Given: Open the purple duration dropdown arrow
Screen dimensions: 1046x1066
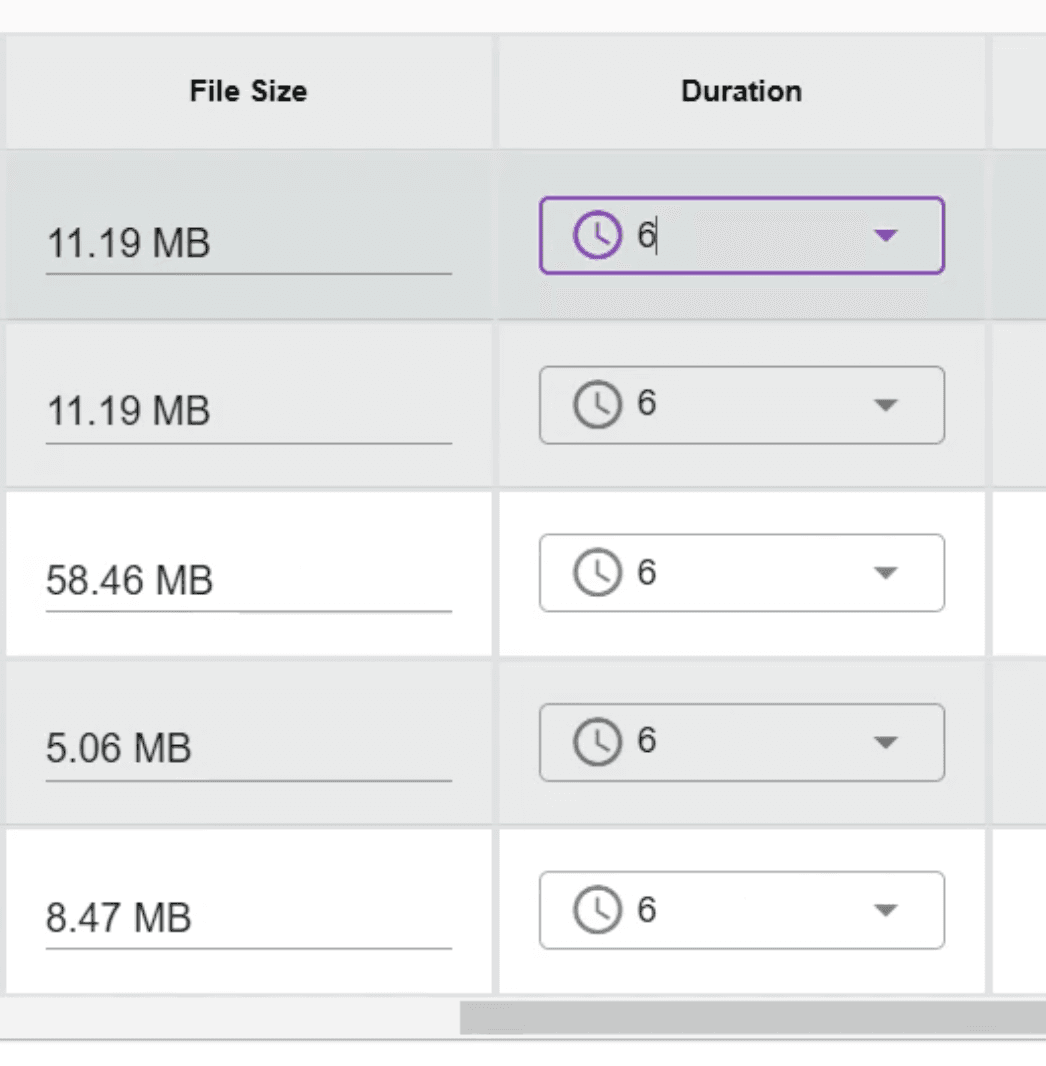Looking at the screenshot, I should pyautogui.click(x=886, y=235).
